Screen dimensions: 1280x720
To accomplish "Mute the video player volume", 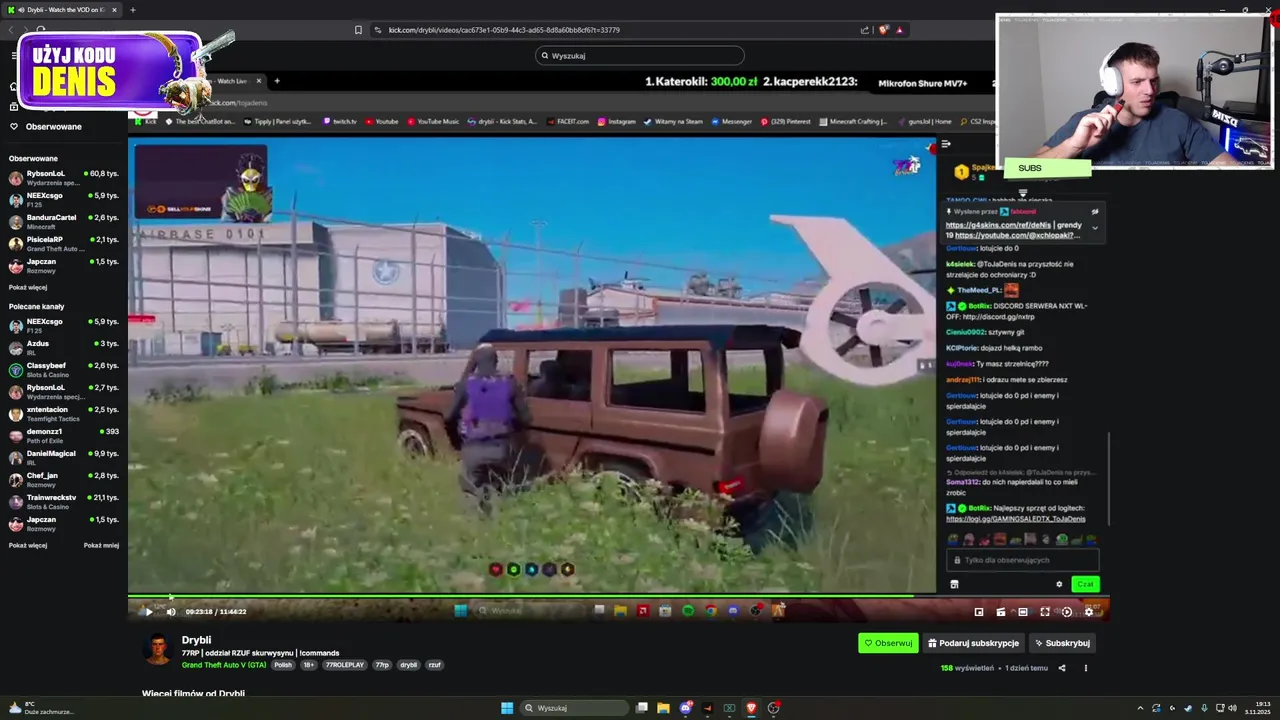I will (171, 612).
